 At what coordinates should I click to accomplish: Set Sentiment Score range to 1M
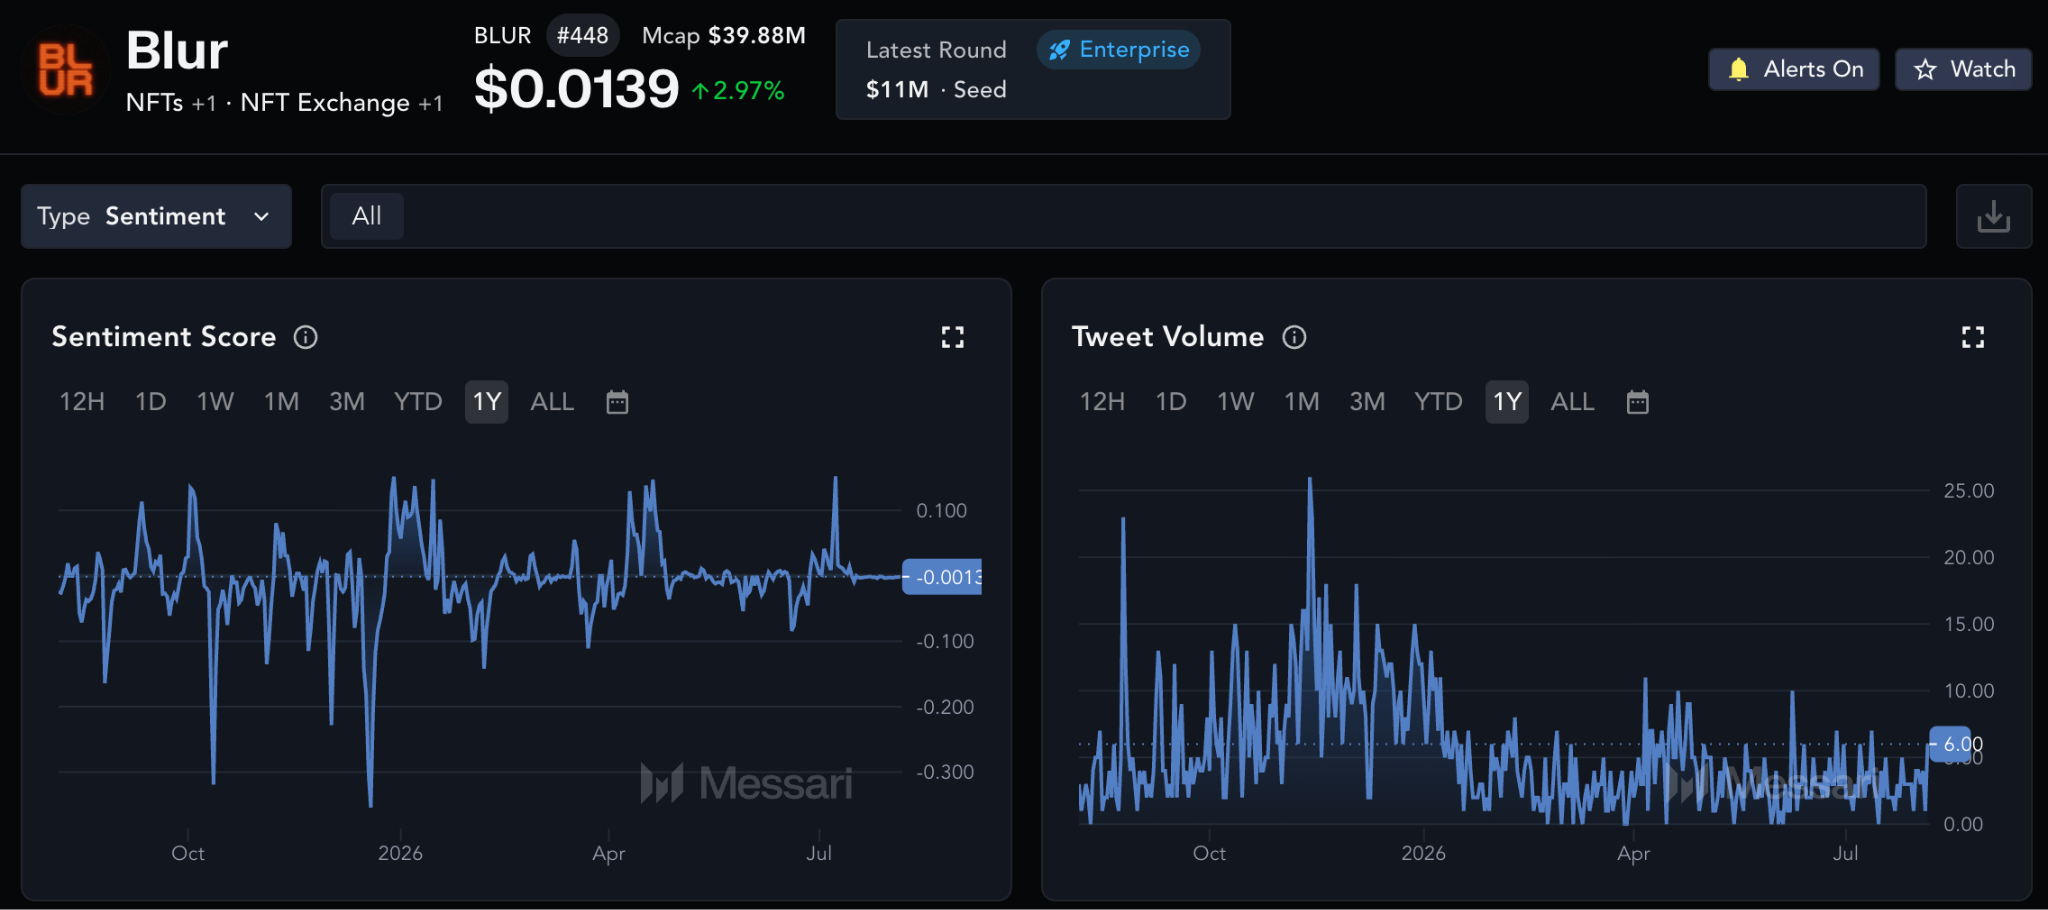pos(282,402)
